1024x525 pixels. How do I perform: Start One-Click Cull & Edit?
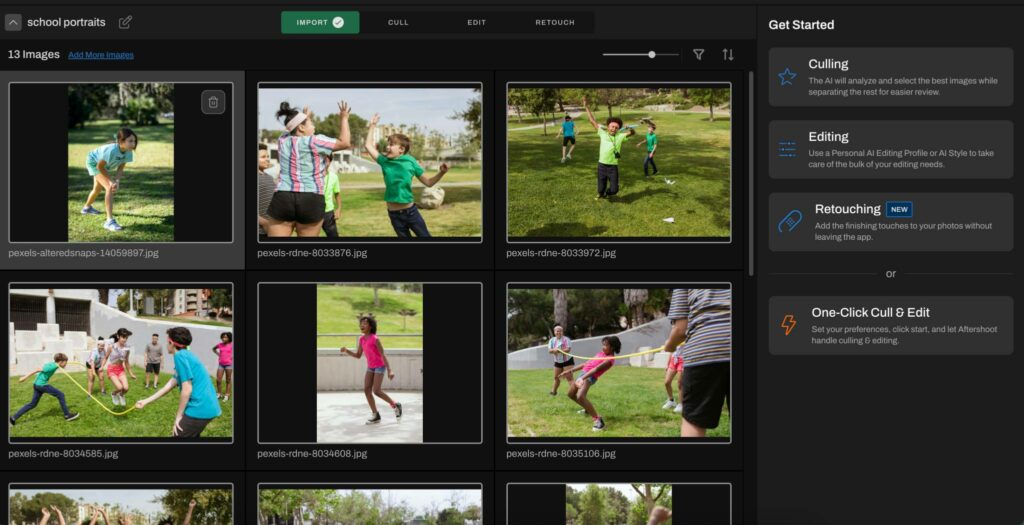(x=891, y=325)
